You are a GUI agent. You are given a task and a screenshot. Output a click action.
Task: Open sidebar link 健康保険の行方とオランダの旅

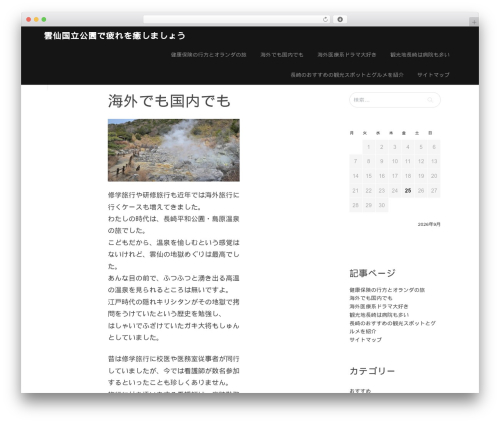387,290
